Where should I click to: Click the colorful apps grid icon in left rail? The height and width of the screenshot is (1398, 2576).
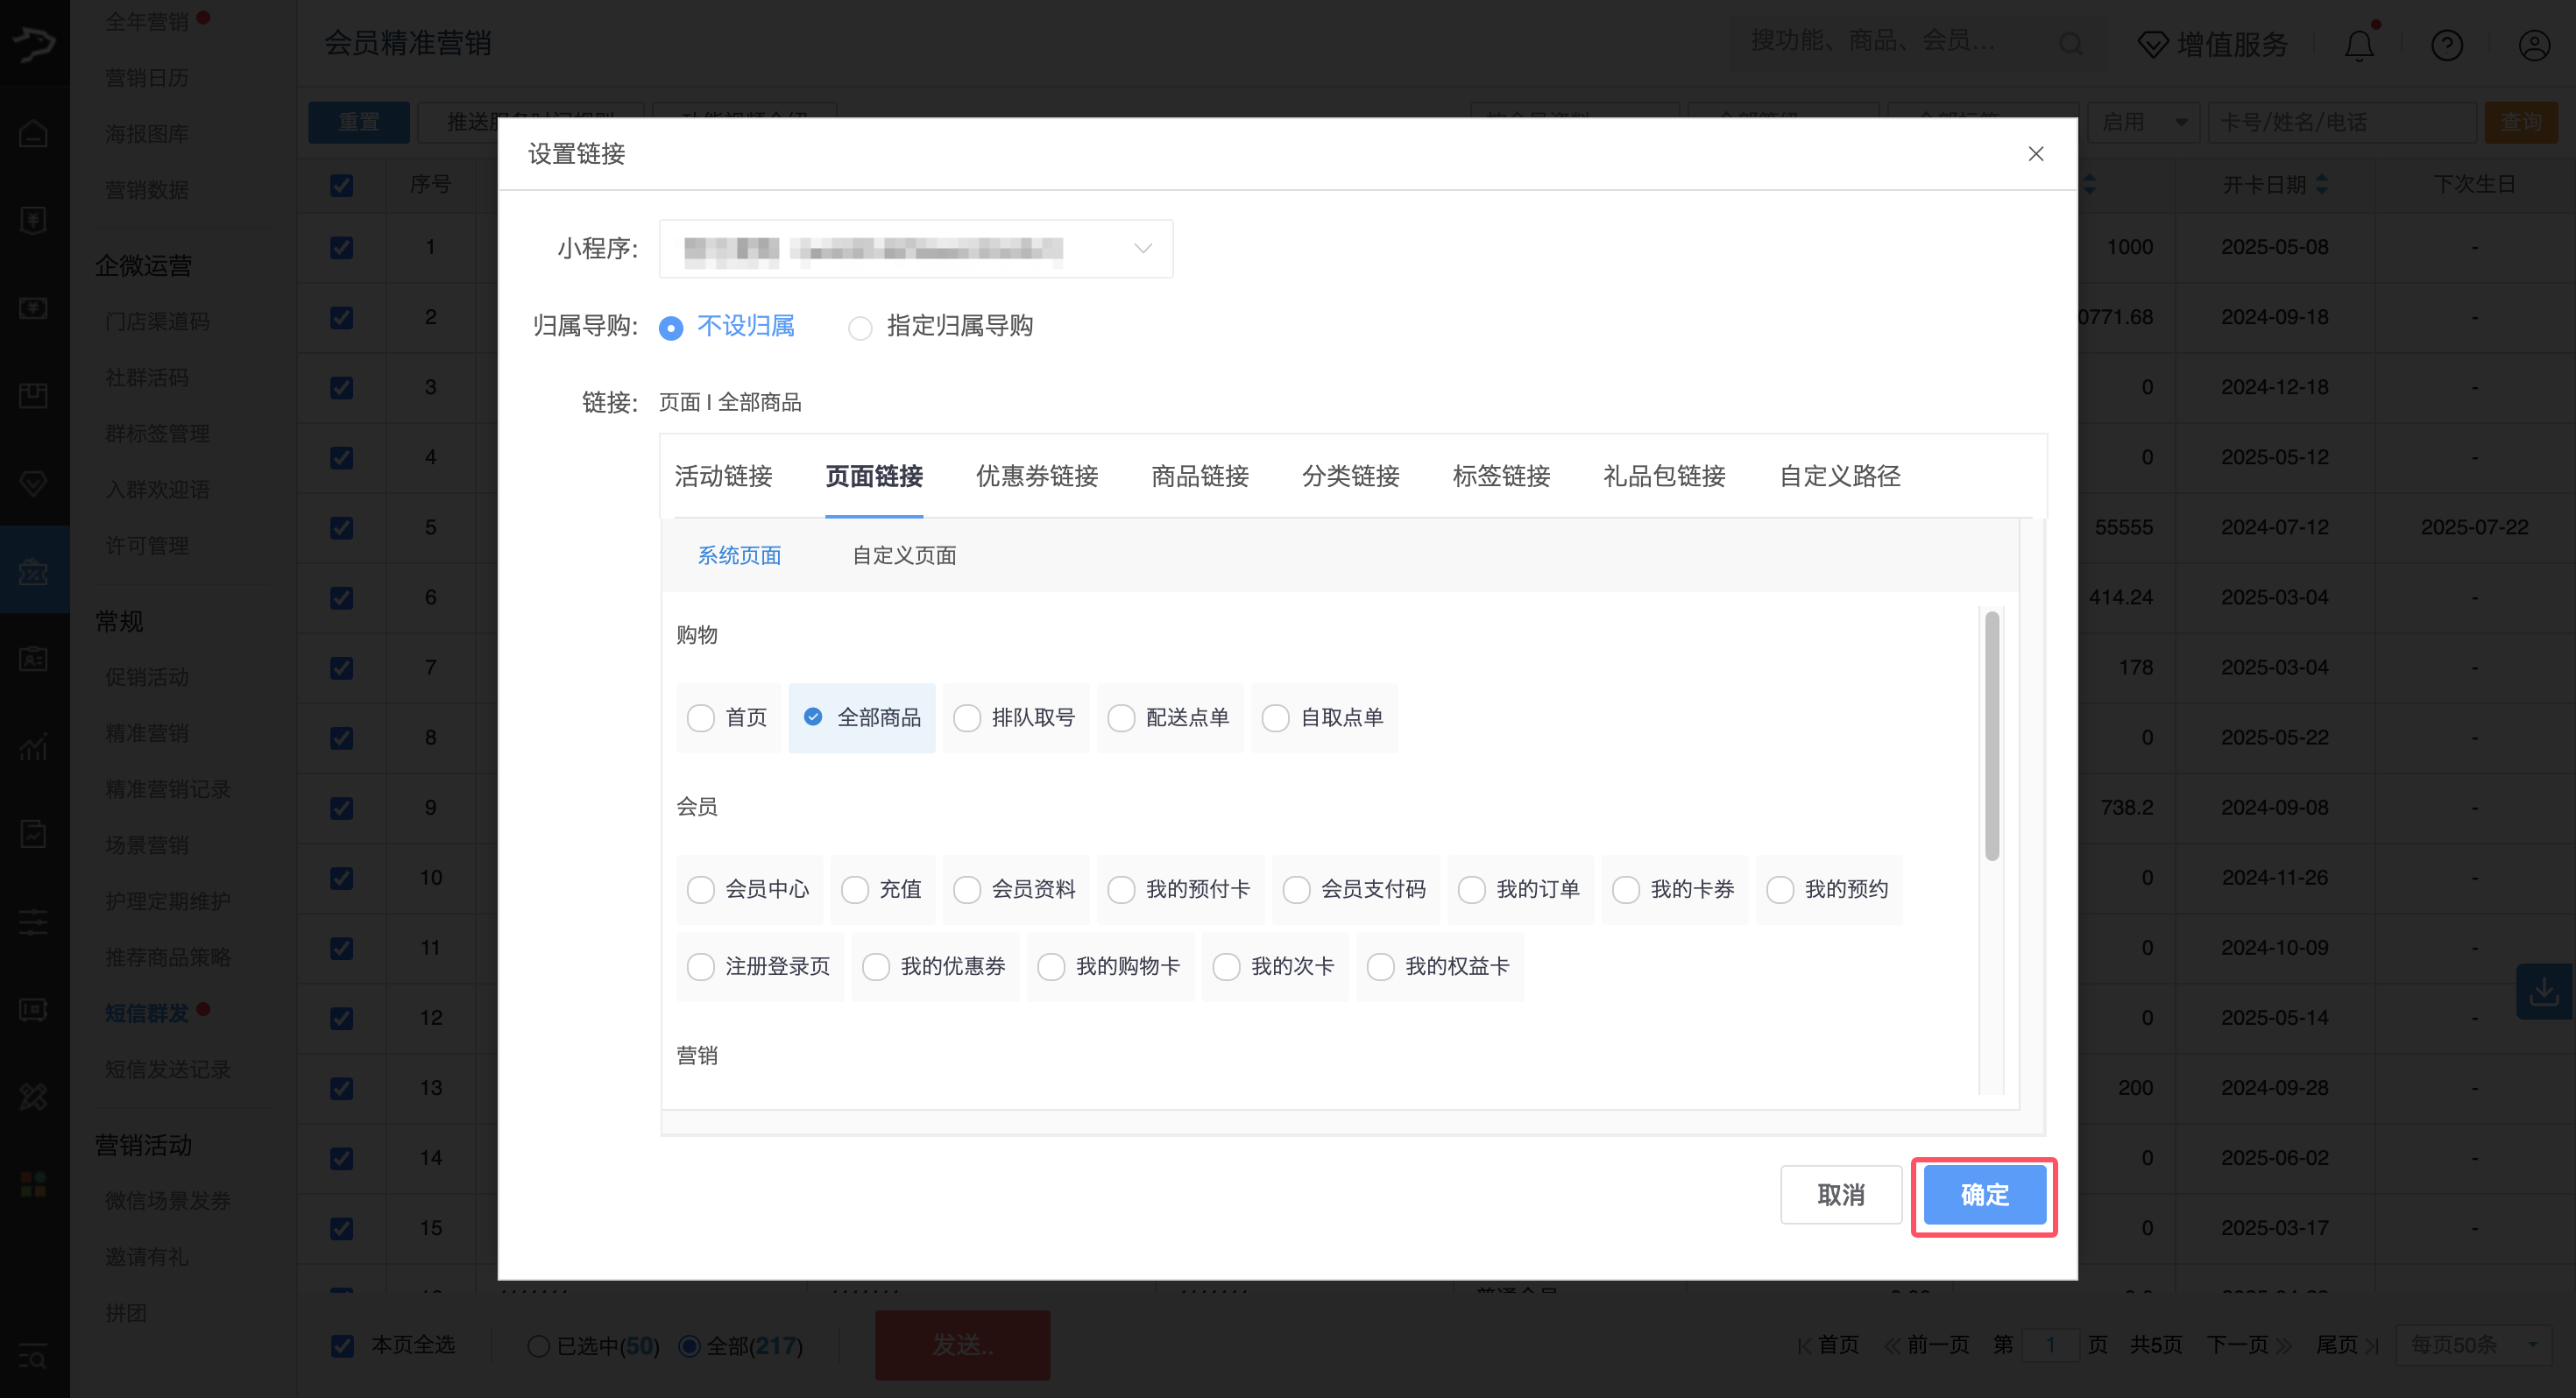pyautogui.click(x=33, y=1184)
